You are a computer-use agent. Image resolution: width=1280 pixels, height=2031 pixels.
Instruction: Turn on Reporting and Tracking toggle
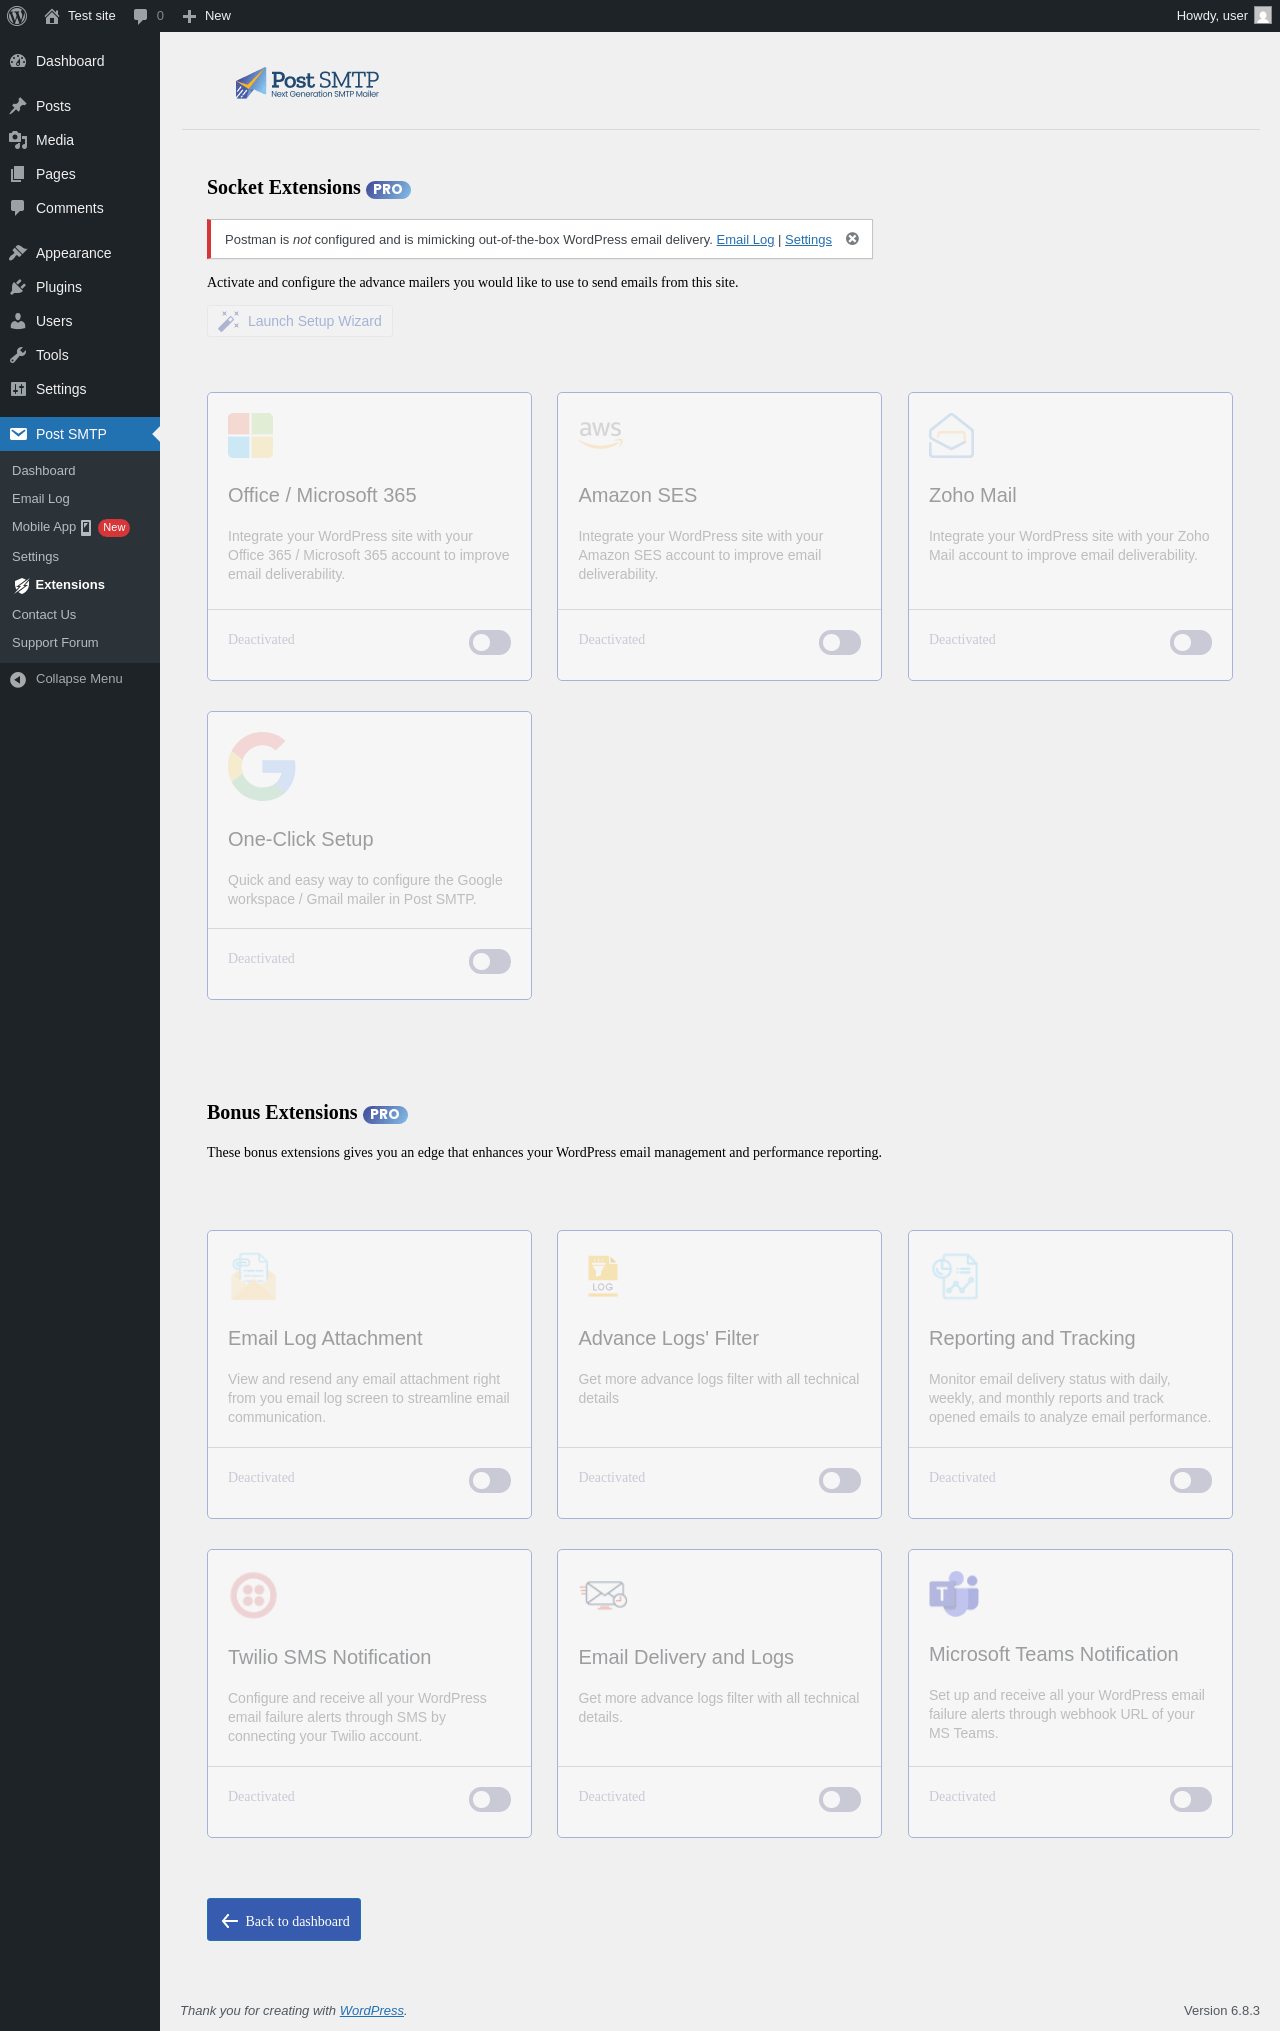(x=1190, y=1480)
